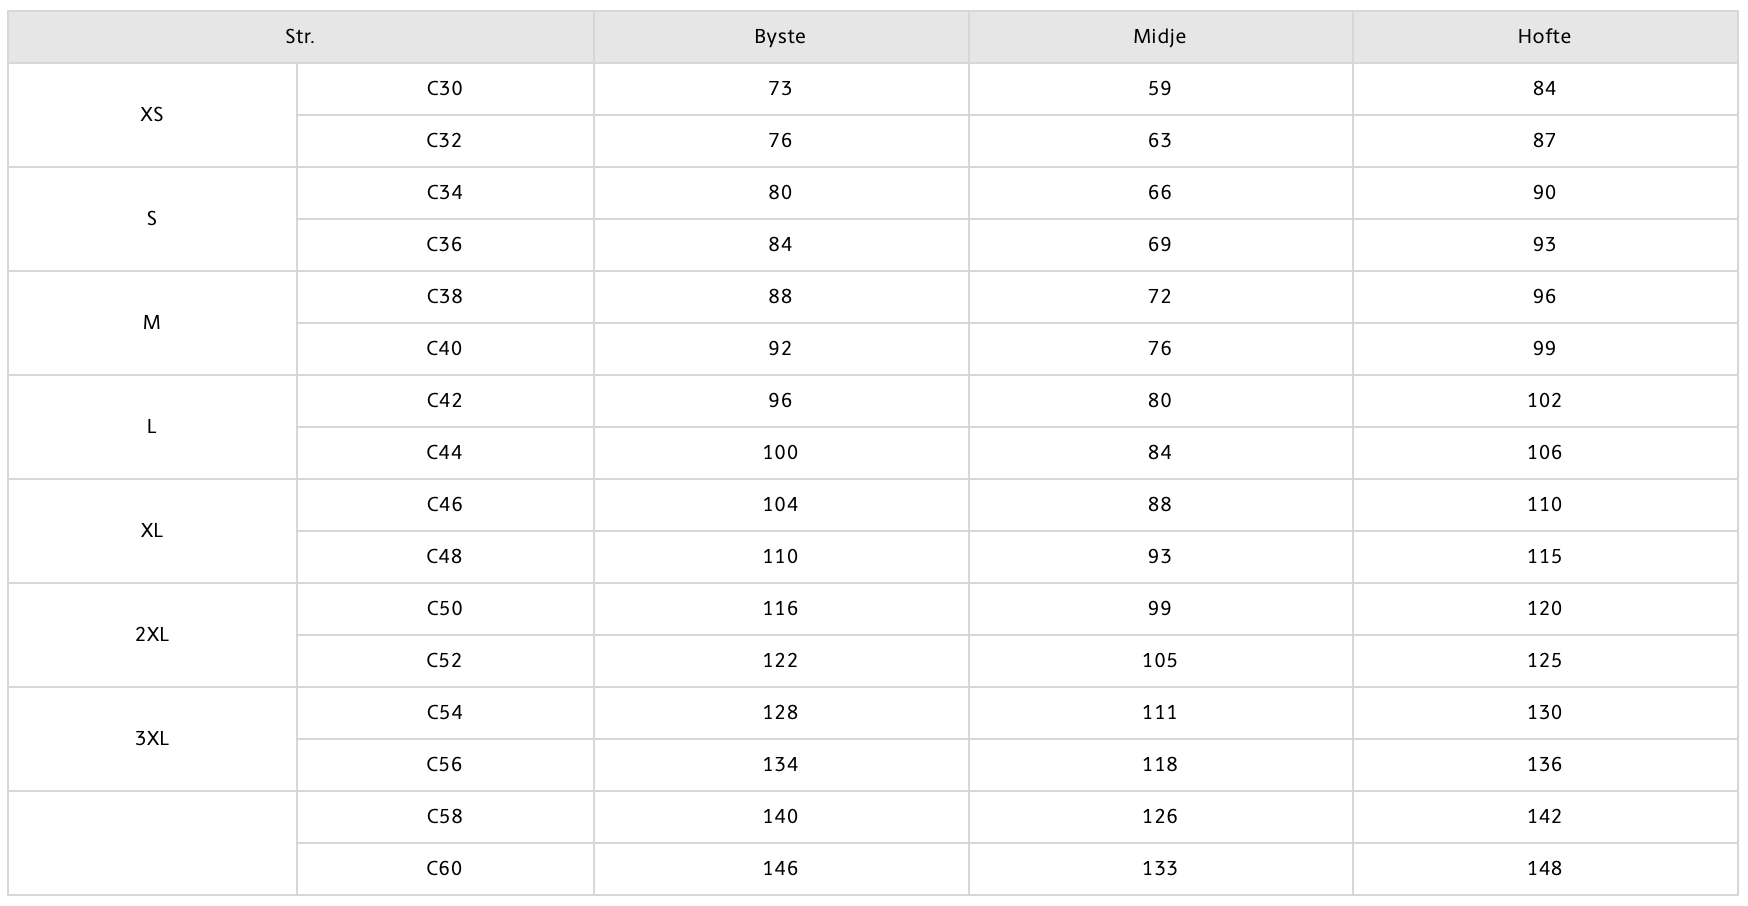Click the Byste value 100 cell
1748x906 pixels.
780,453
